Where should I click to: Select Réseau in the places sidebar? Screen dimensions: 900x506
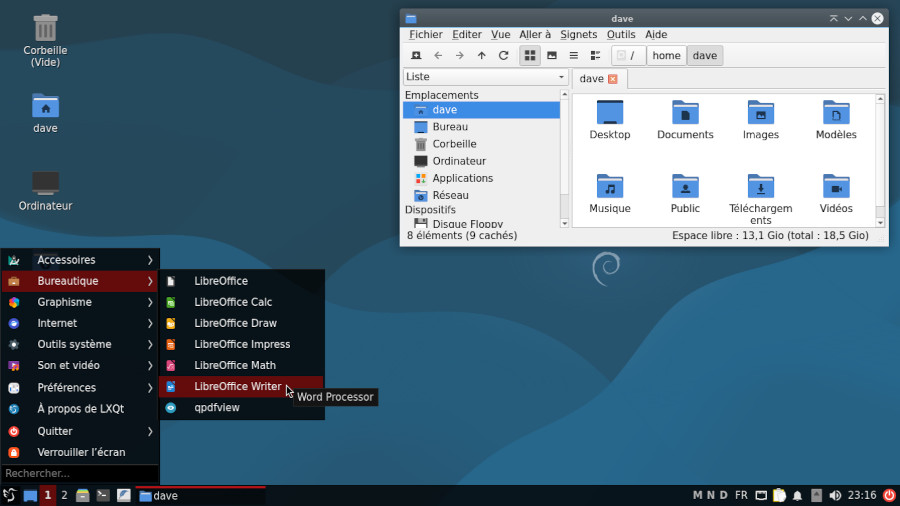482,196
